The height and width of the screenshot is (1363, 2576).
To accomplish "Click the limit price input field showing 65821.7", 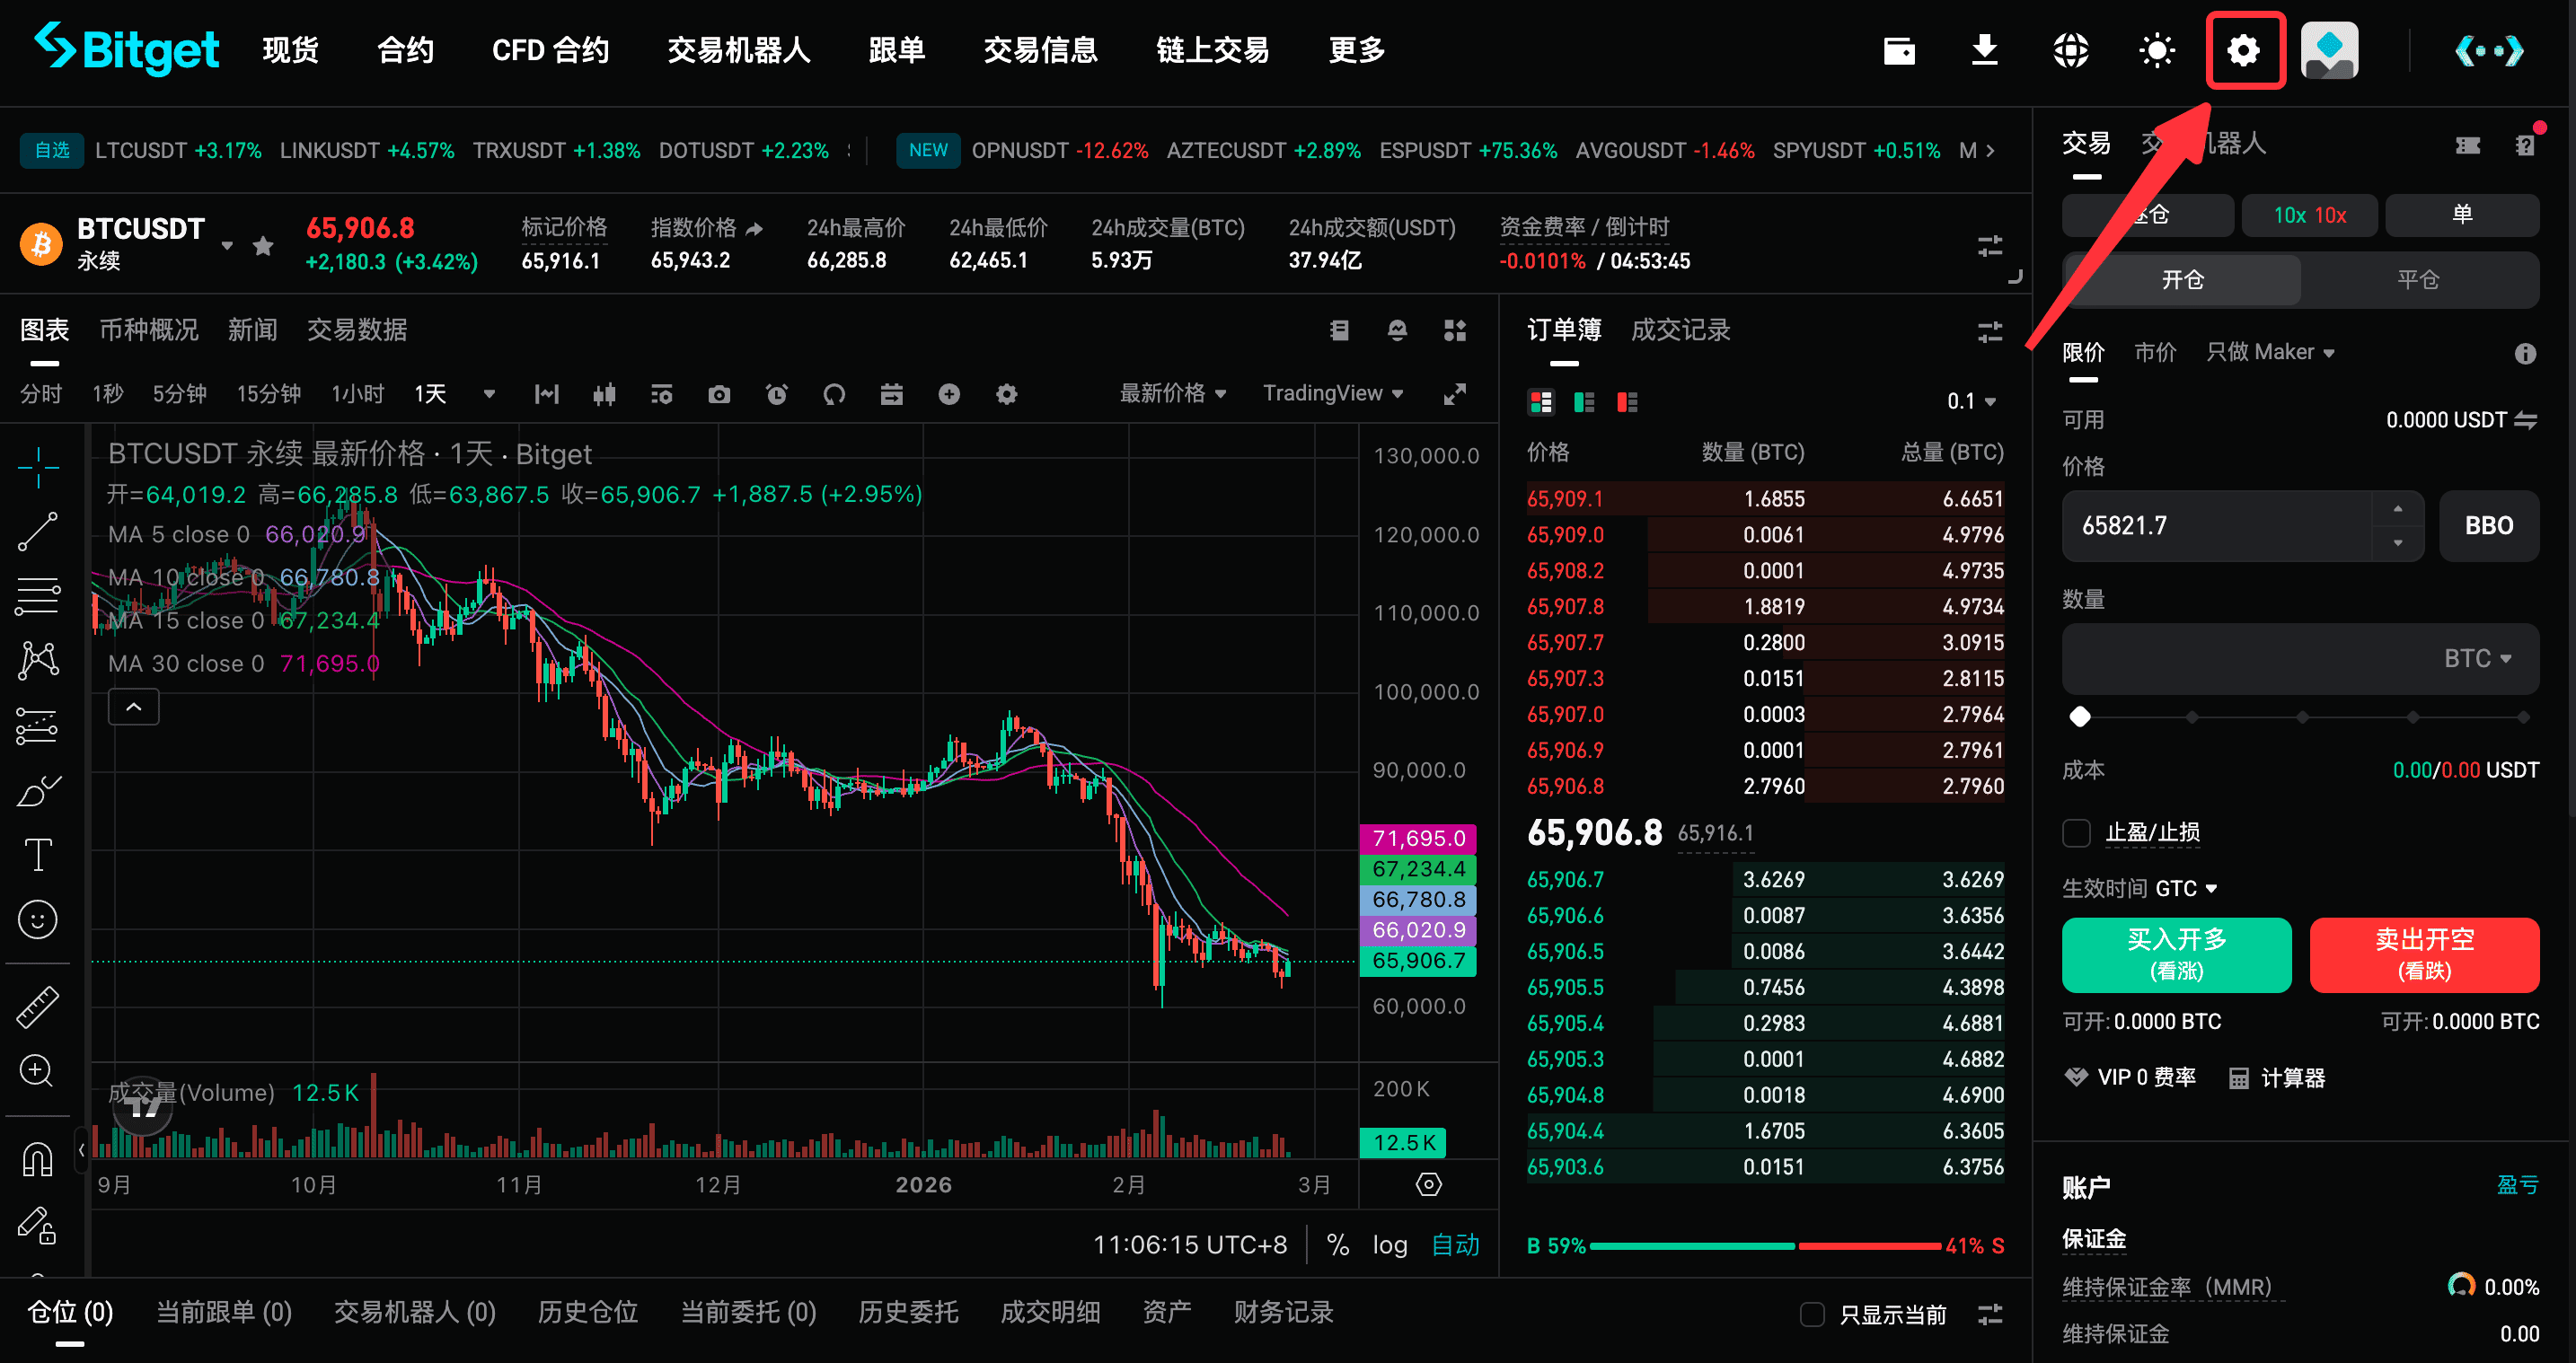I will pos(2200,525).
